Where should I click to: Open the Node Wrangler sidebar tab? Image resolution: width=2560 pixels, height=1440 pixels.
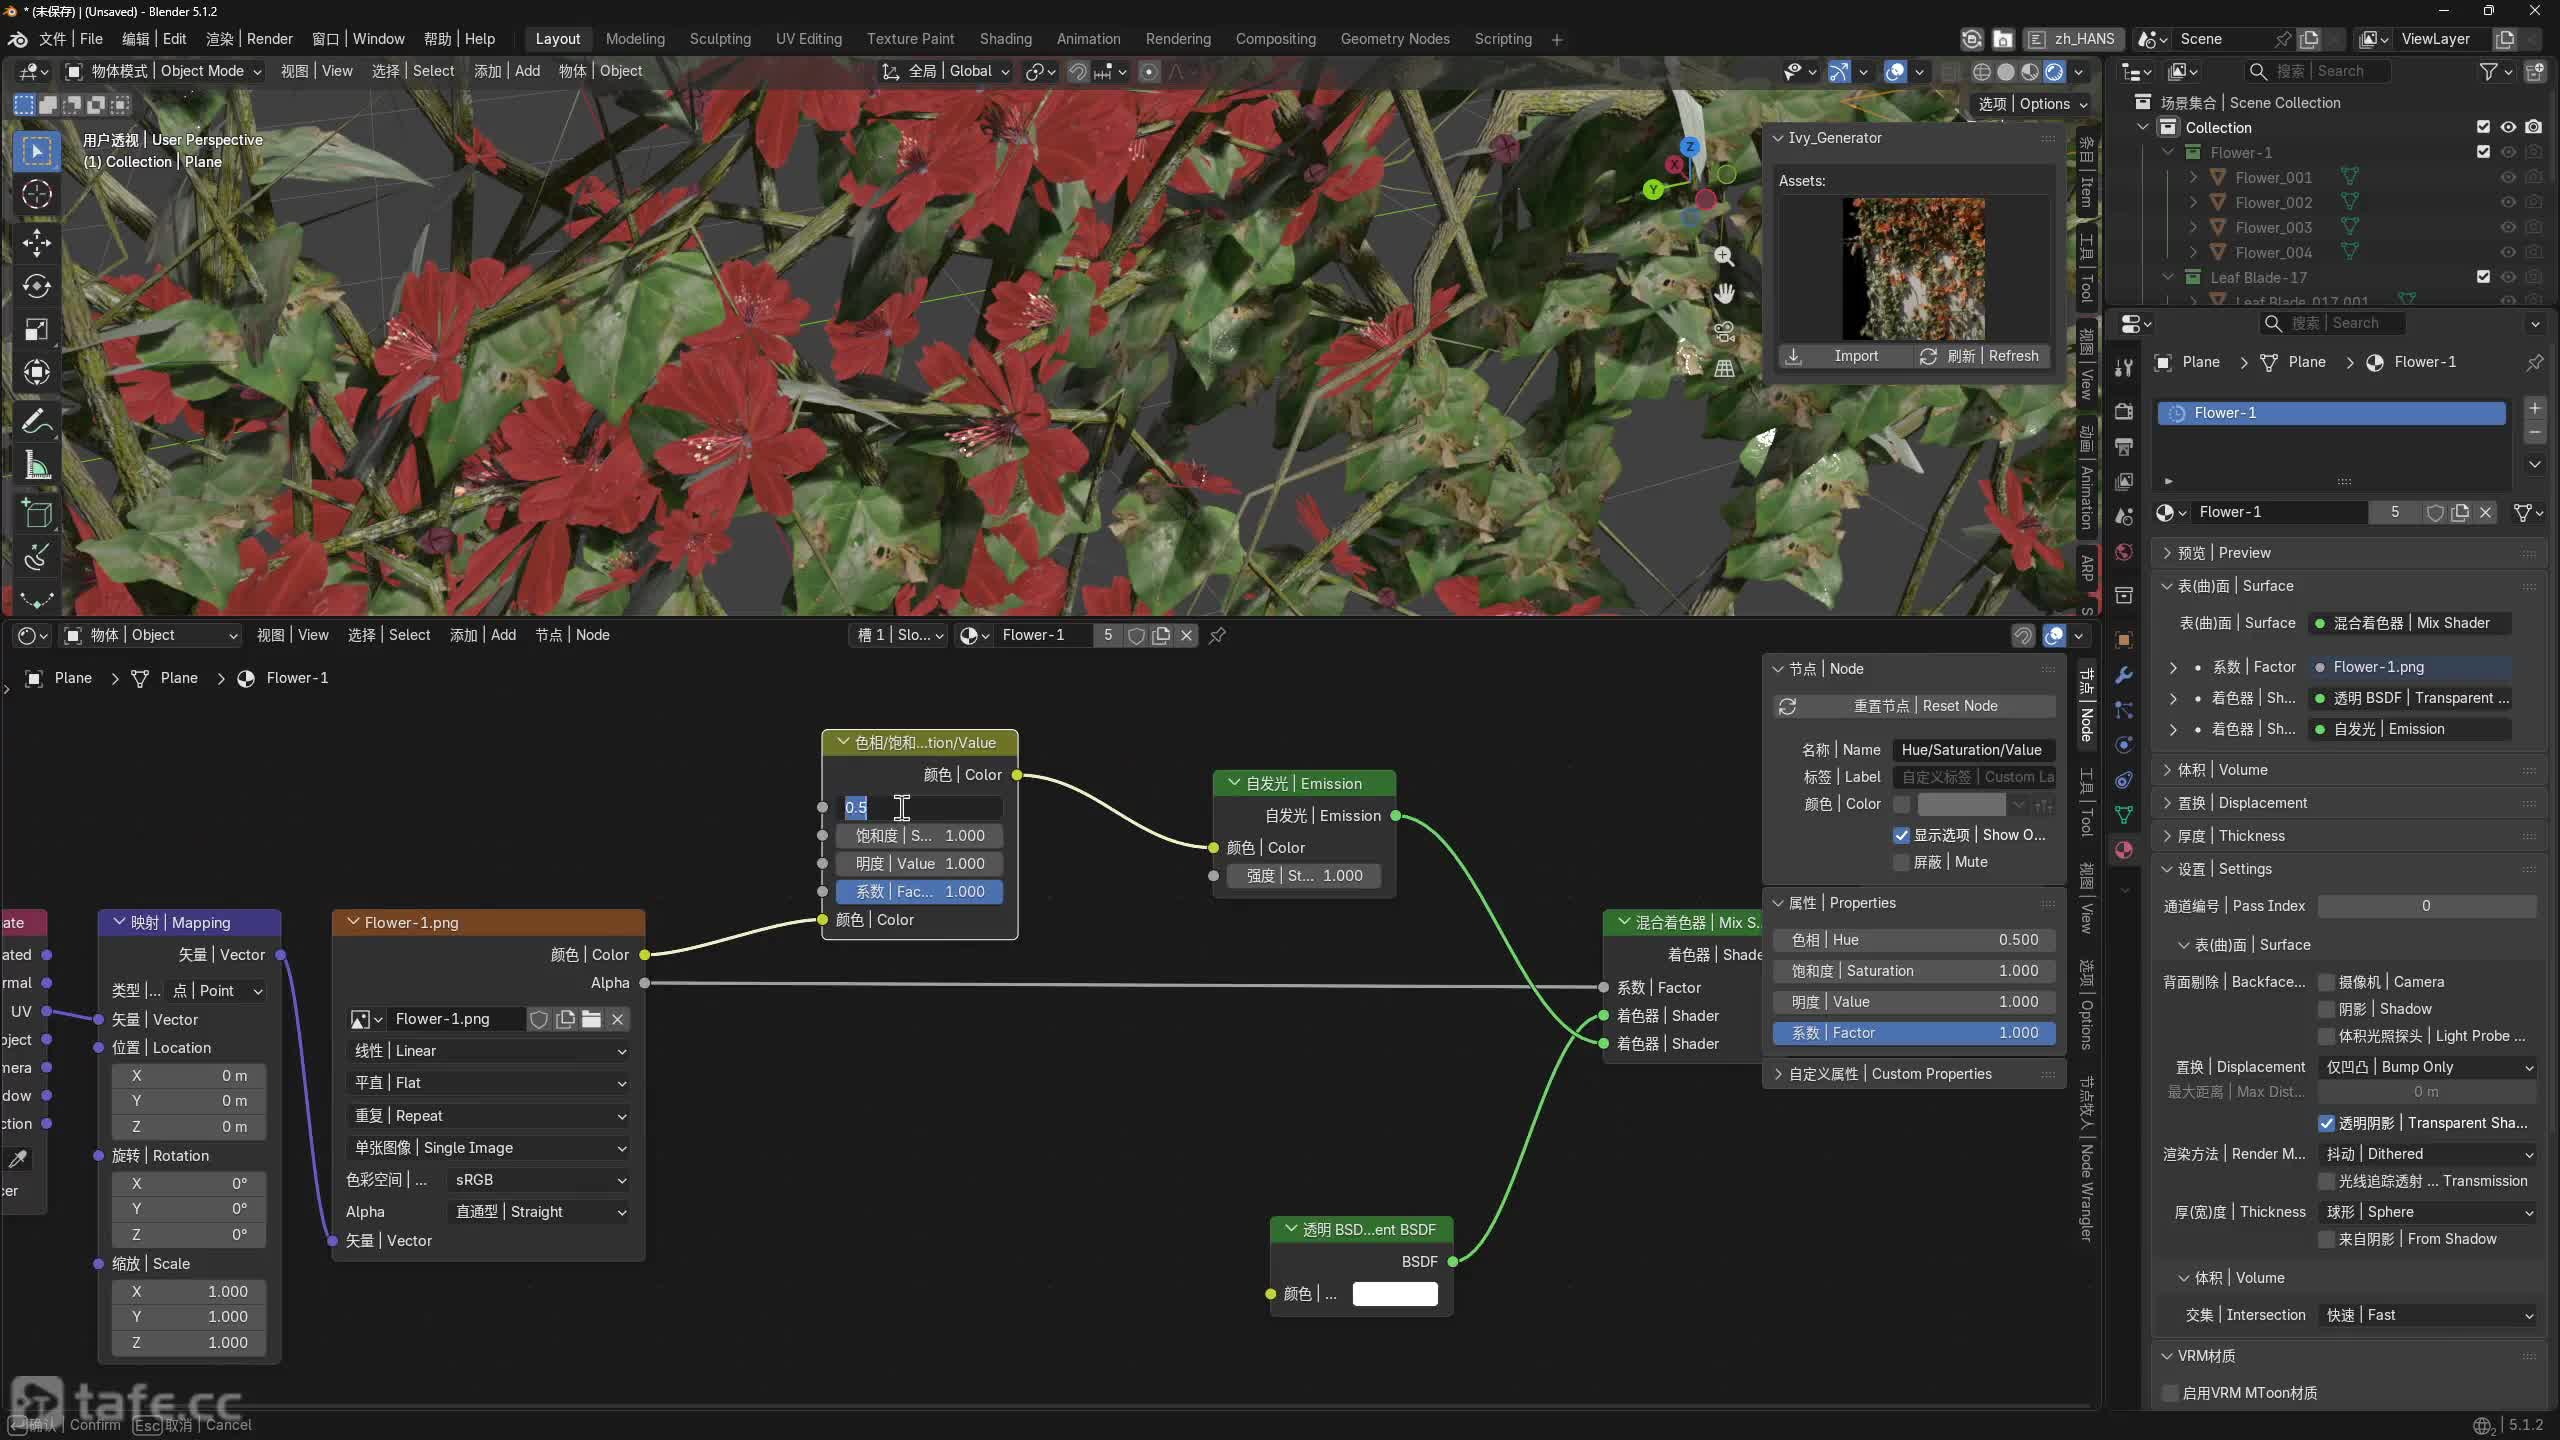pyautogui.click(x=2087, y=1159)
